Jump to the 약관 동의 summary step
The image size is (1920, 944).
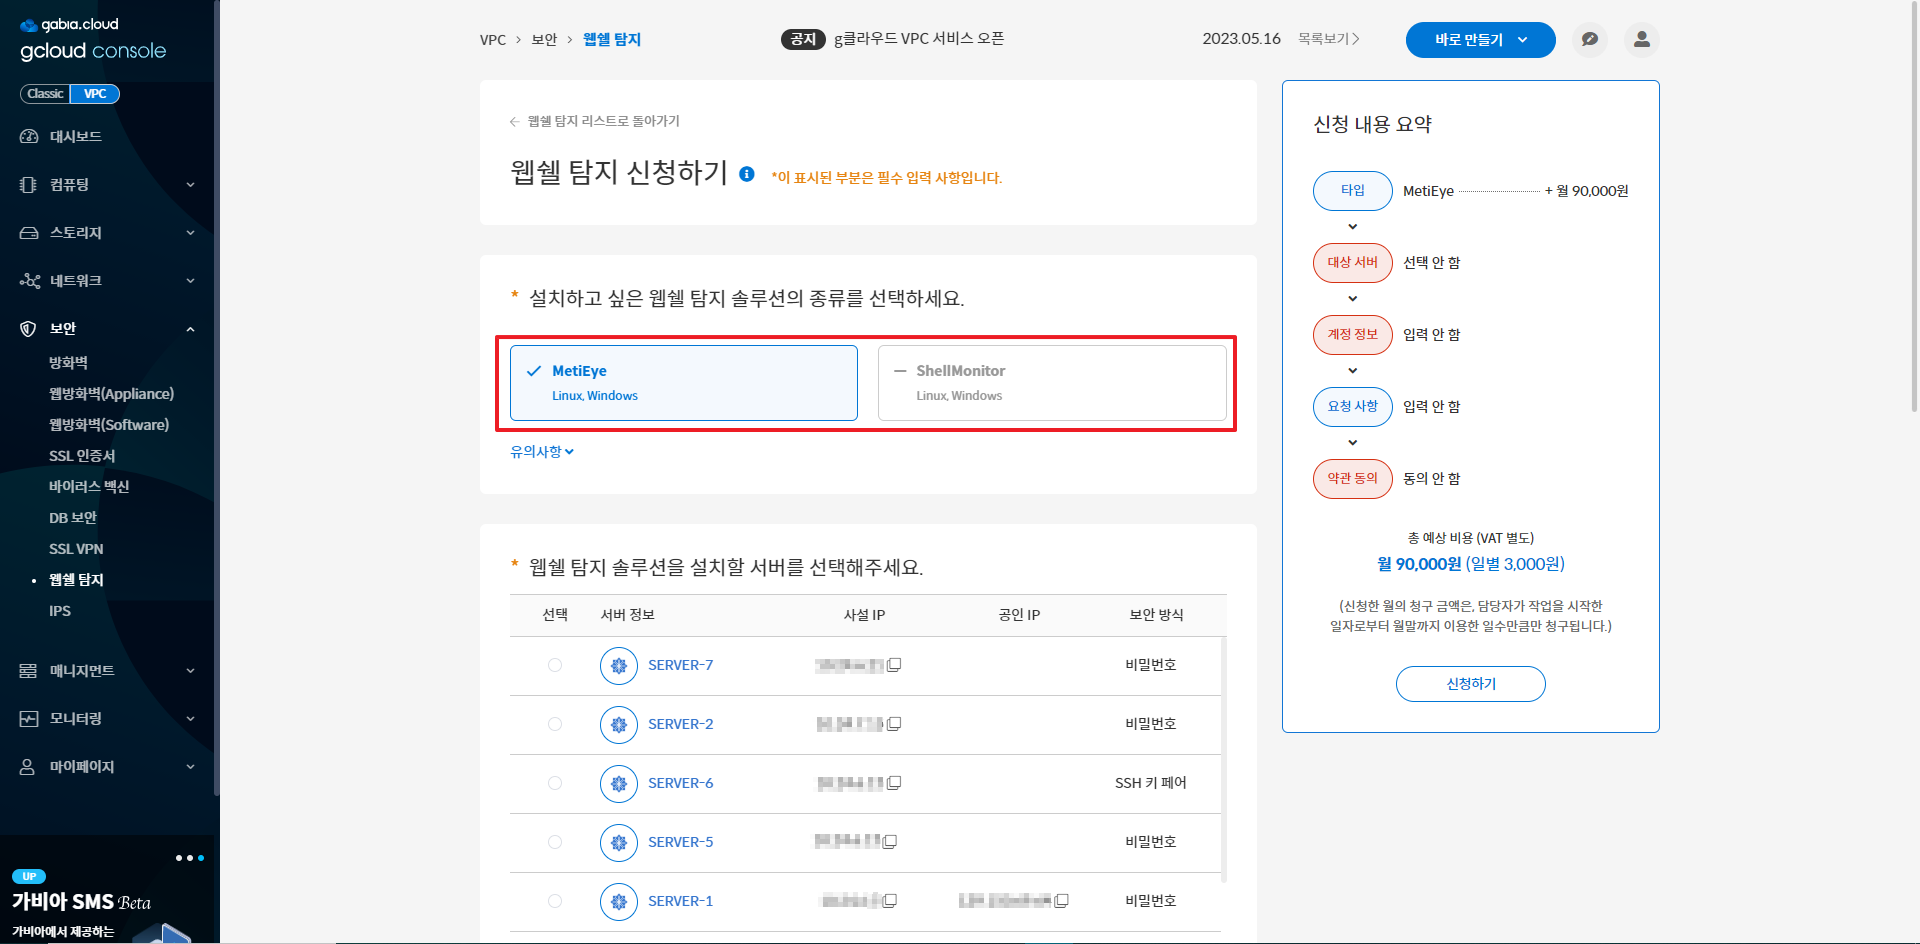tap(1353, 479)
